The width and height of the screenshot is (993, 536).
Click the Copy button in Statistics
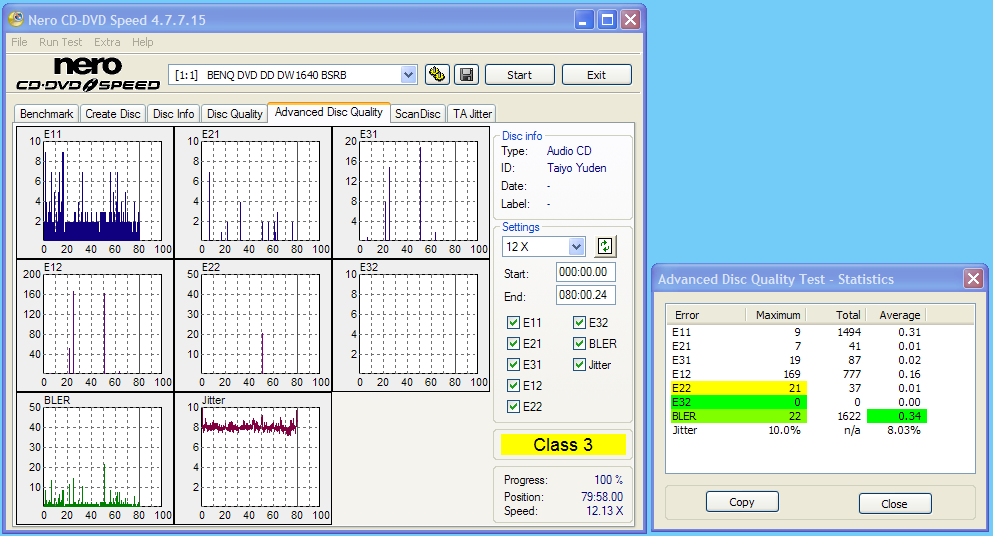point(742,502)
